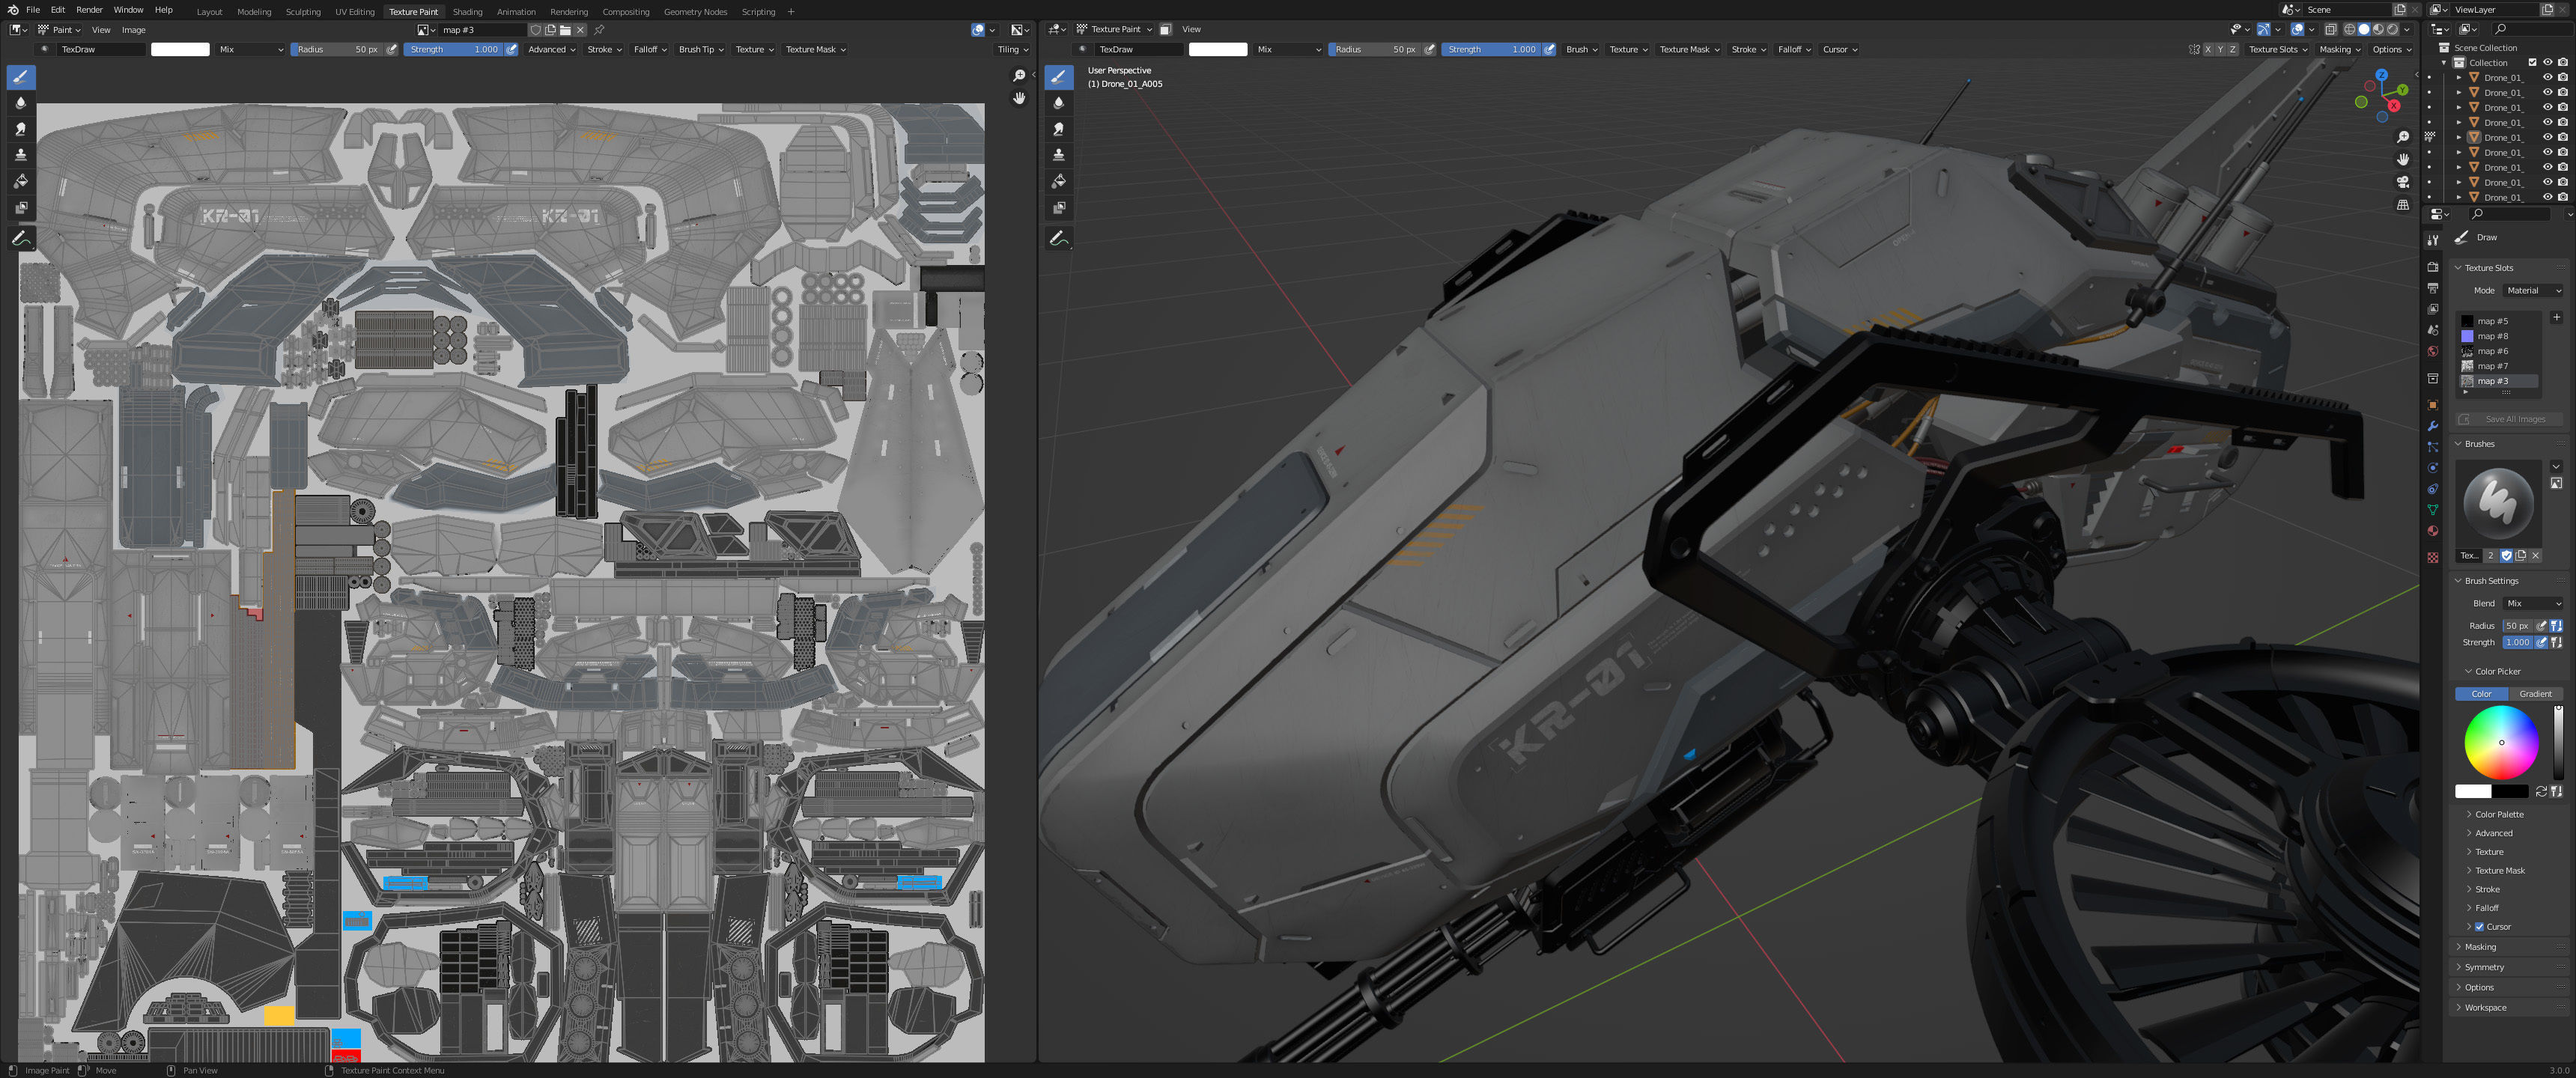Expand the Color Palette section
This screenshot has height=1078, width=2576.
point(2498,814)
